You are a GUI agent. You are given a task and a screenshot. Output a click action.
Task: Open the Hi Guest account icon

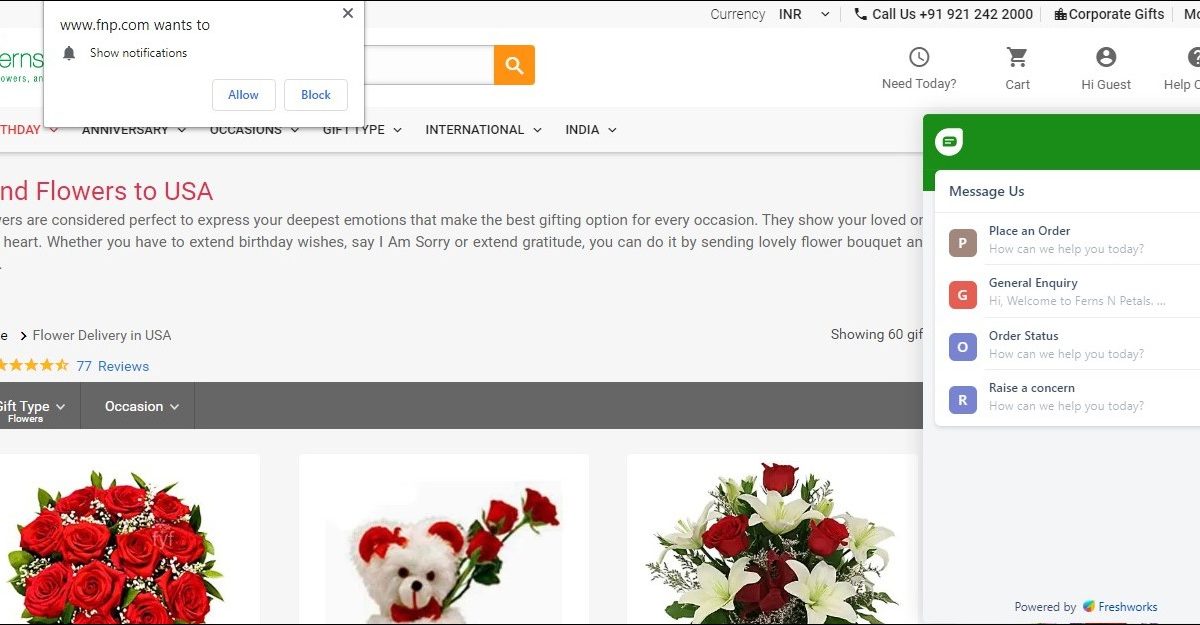(1105, 58)
